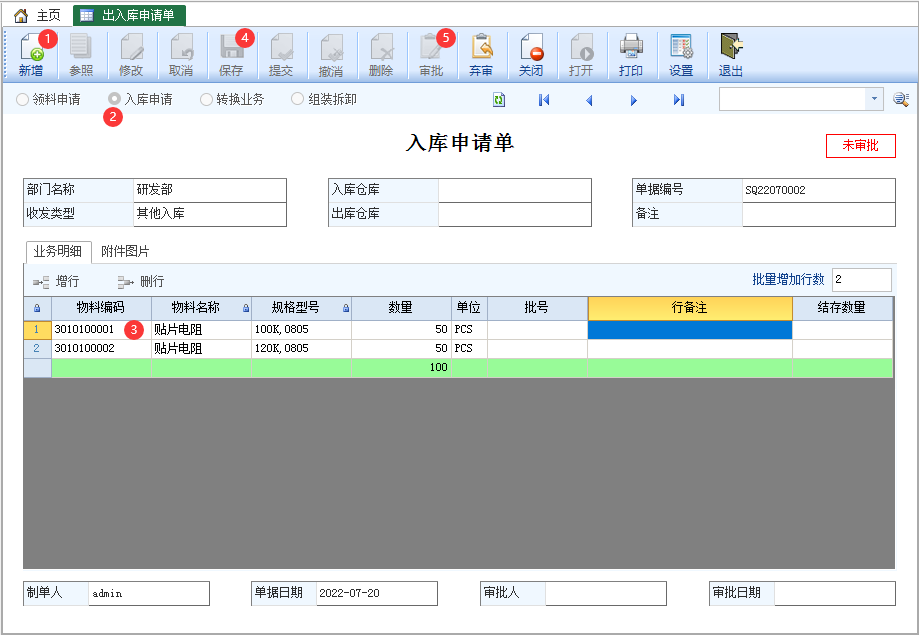
Task: Jump to the last record arrow
Action: pyautogui.click(x=679, y=100)
